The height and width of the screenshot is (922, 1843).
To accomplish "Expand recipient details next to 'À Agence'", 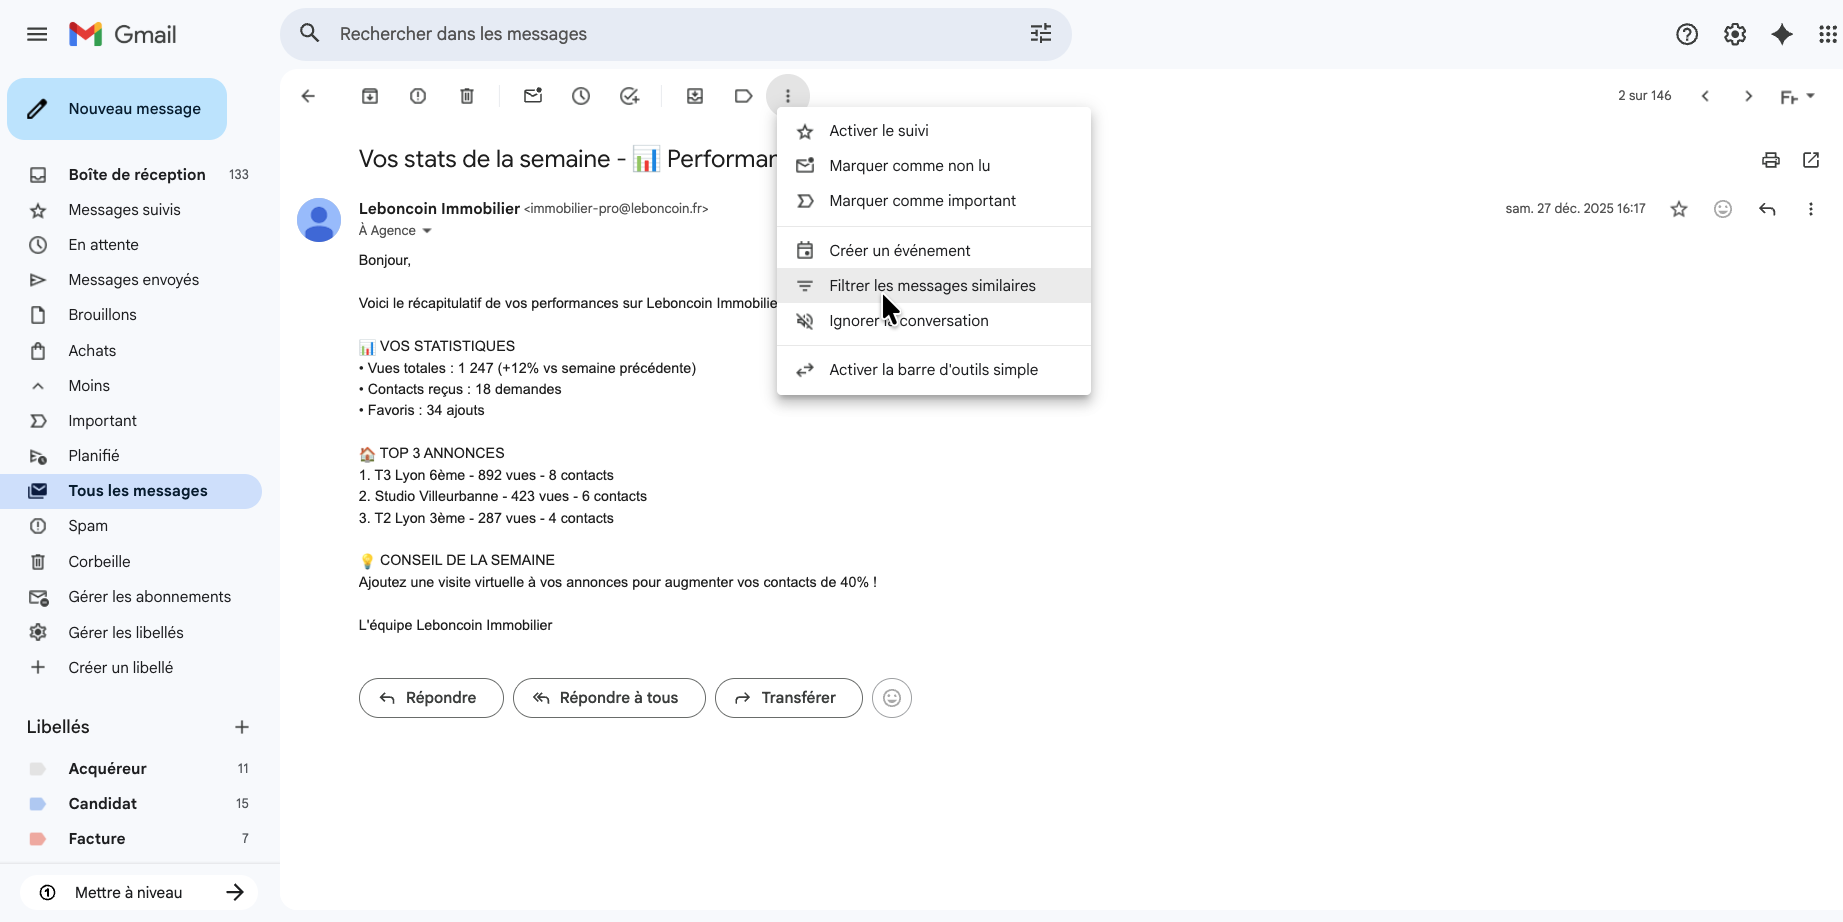I will tap(427, 231).
